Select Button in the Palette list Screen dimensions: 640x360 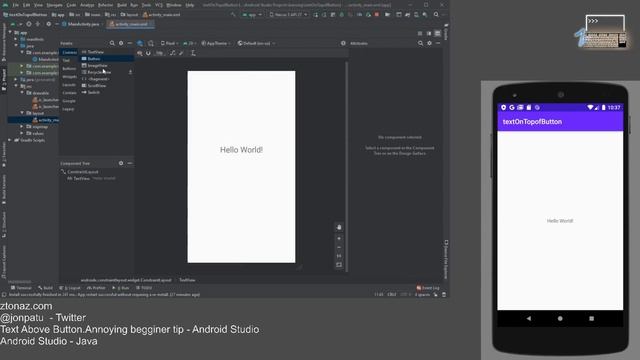[107, 59]
